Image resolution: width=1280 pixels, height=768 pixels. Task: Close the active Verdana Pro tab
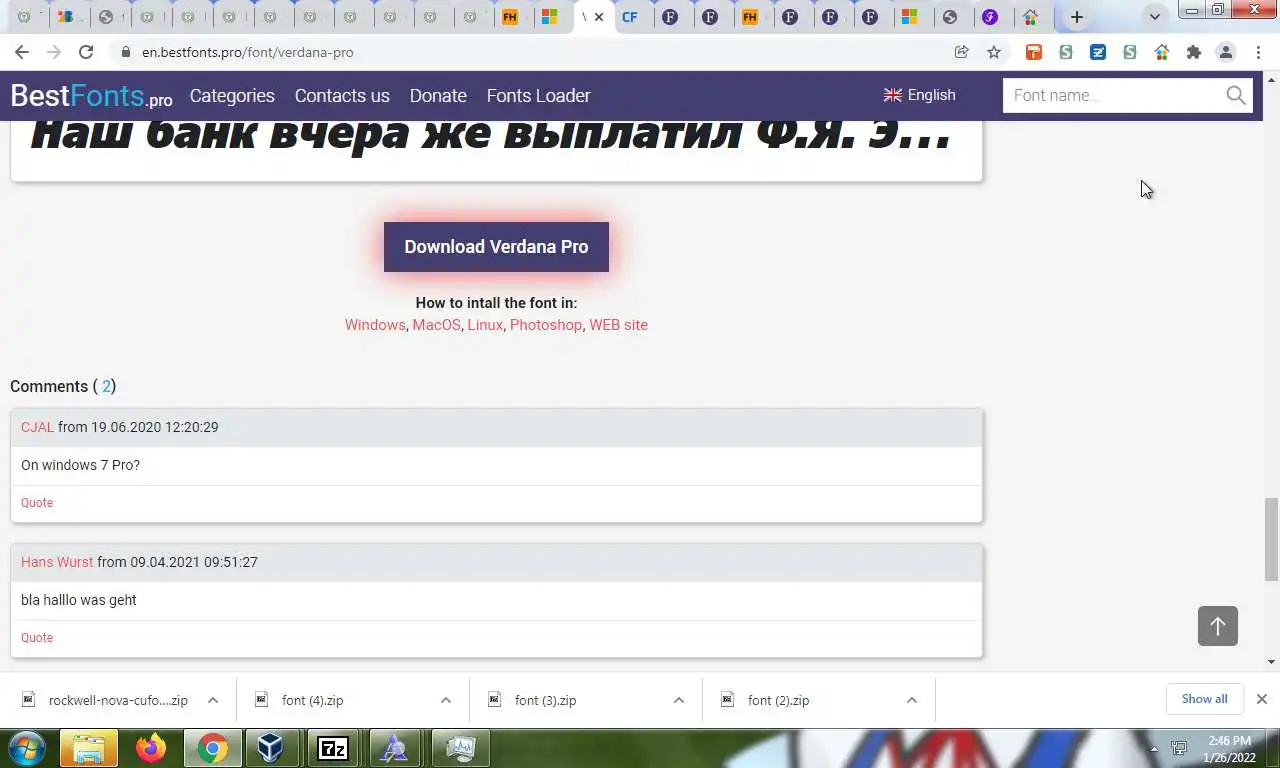[599, 17]
